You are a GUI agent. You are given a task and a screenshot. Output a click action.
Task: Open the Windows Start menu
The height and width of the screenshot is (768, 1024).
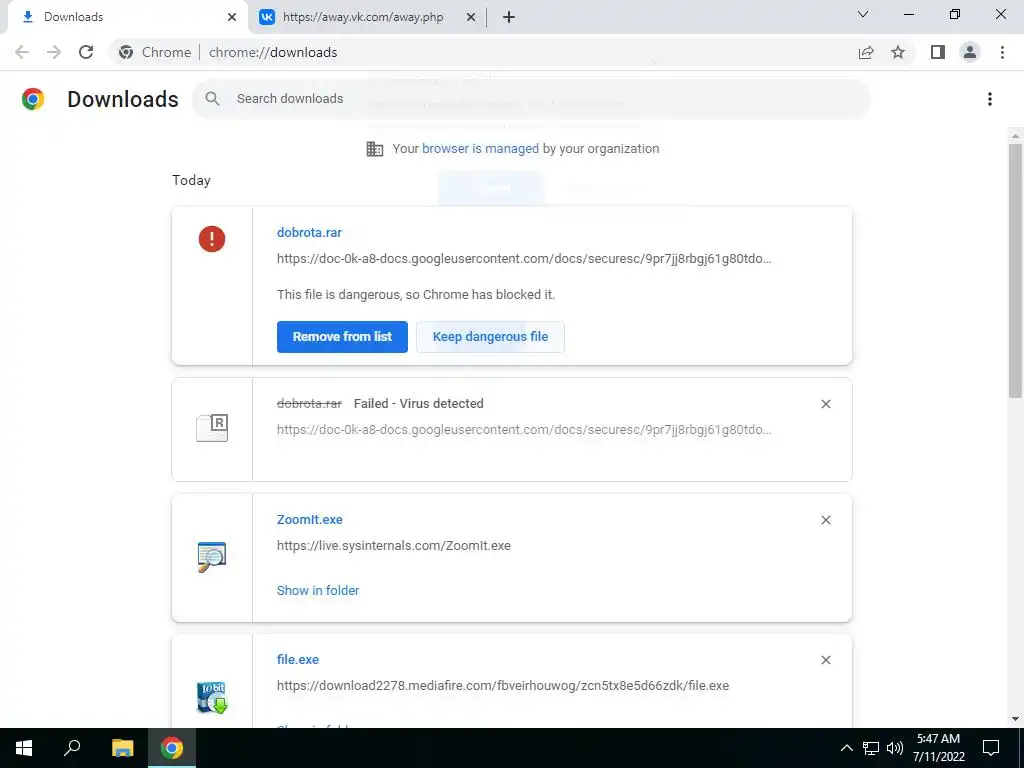[24, 748]
